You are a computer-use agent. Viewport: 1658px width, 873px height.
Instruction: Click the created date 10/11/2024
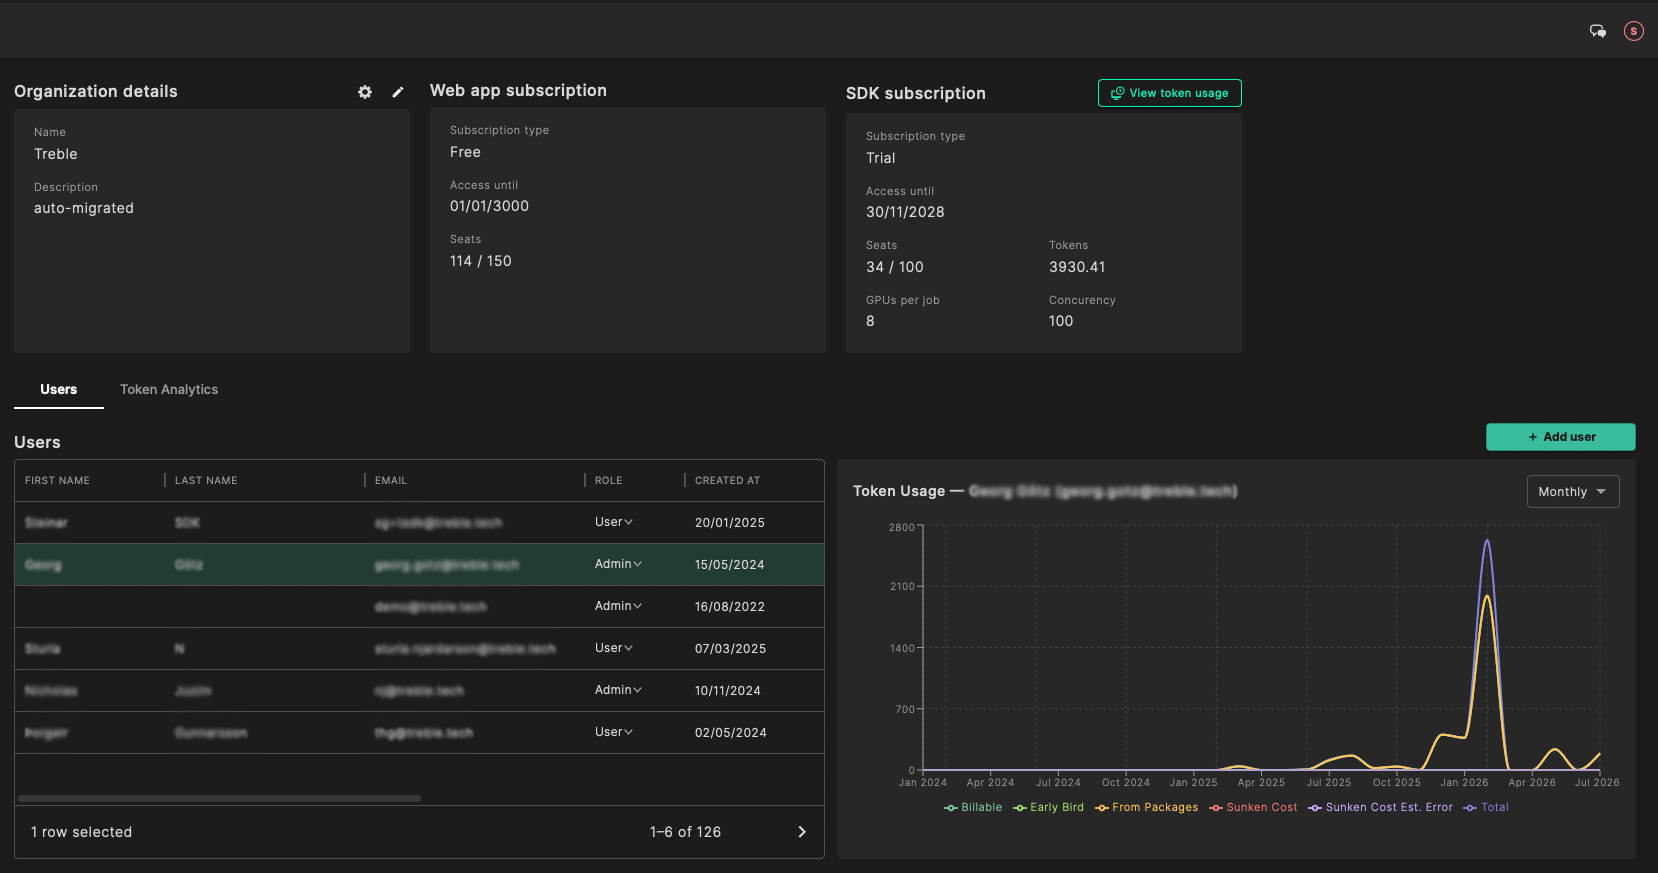click(728, 691)
